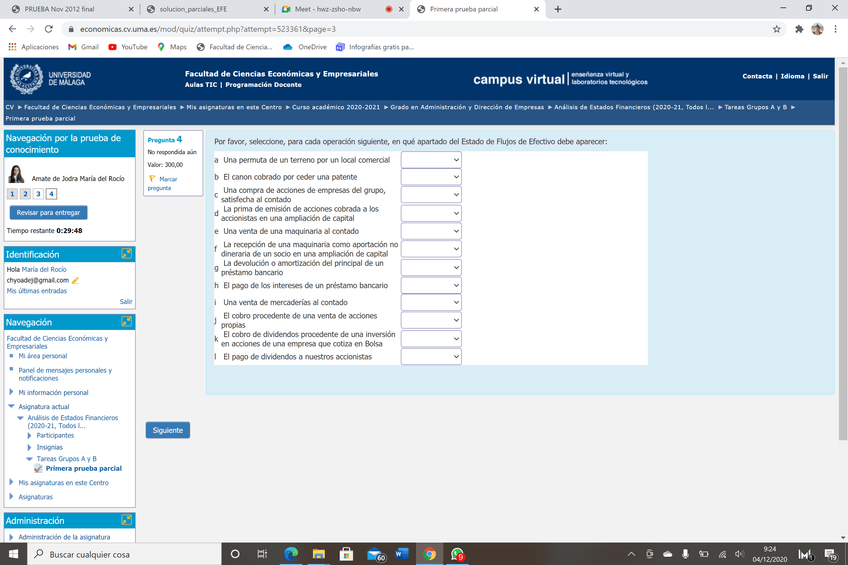Go to quiz question 1

click(12, 194)
